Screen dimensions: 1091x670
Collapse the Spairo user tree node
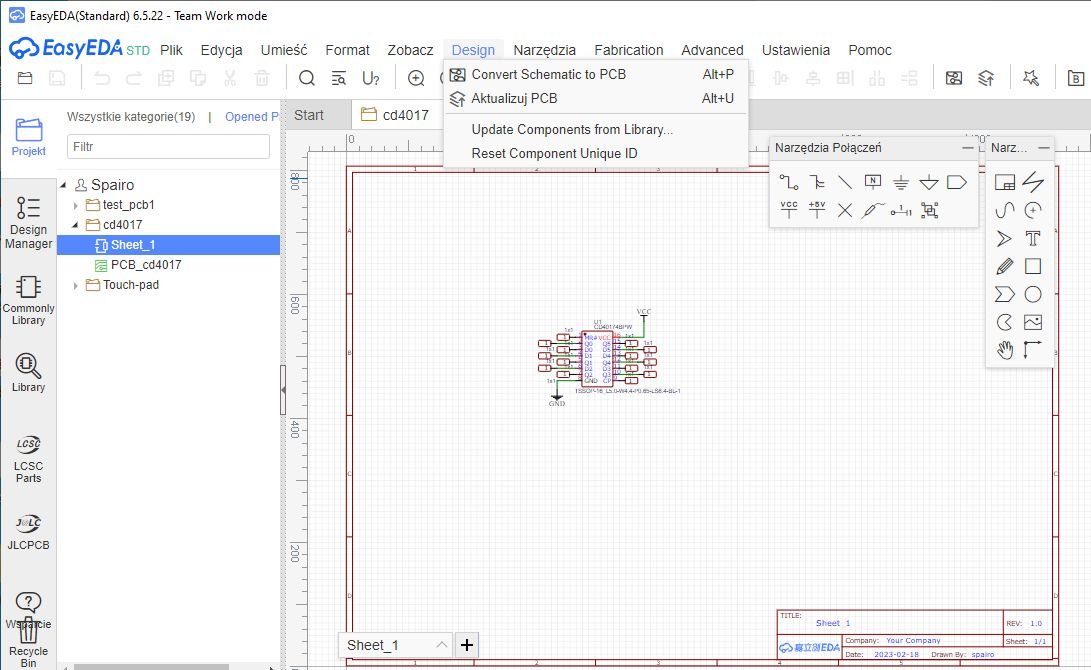point(63,184)
